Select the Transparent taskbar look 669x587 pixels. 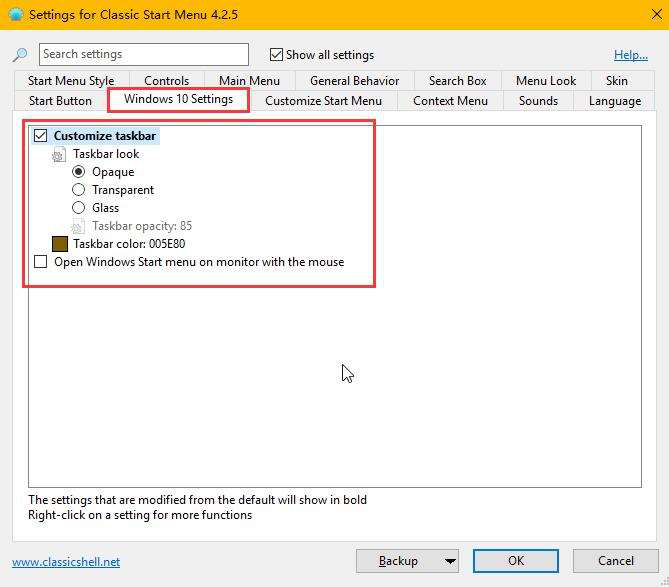pyautogui.click(x=79, y=189)
